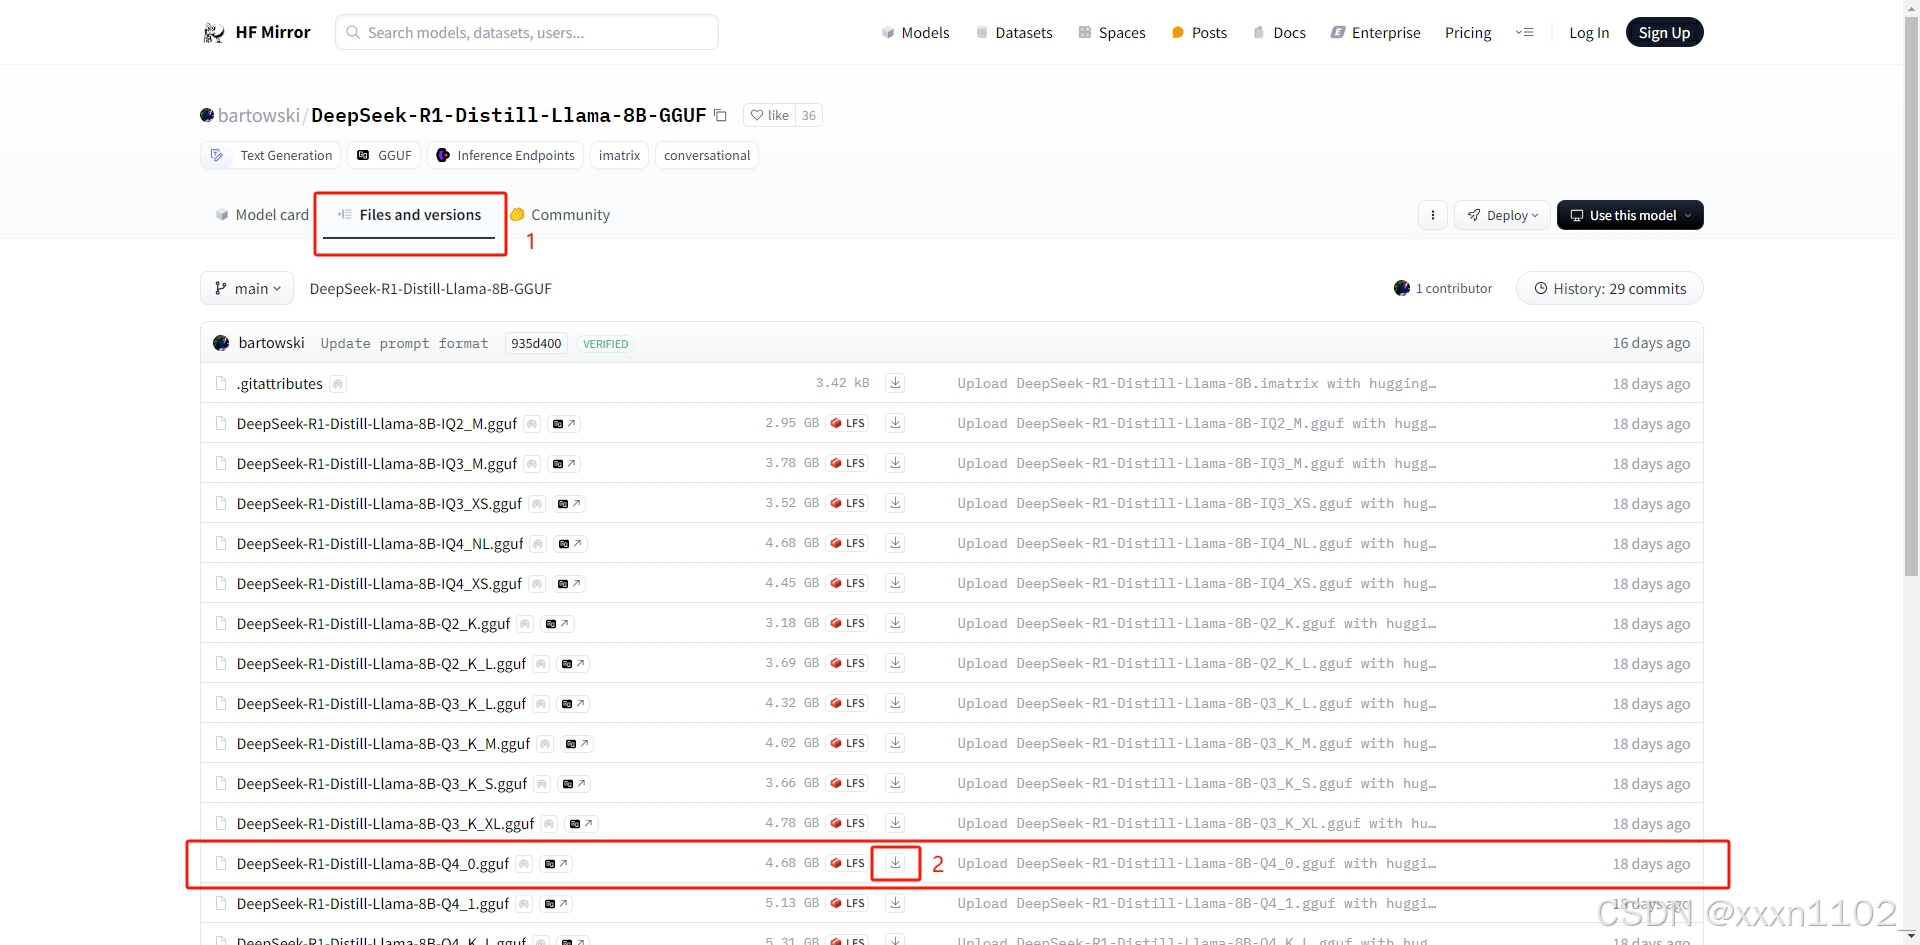Expand the Deploy dropdown
The width and height of the screenshot is (1920, 945).
1502,215
